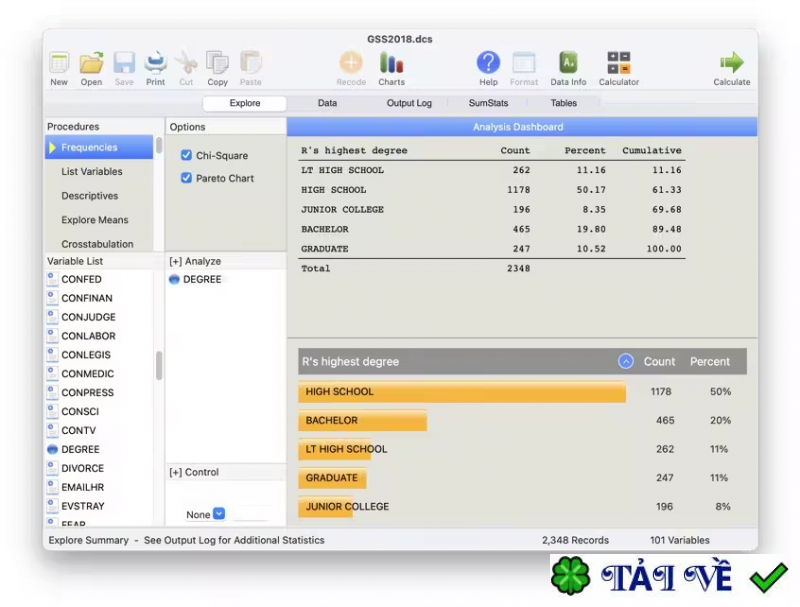
Task: Click the CONJUDGE variable icon
Action: (x=52, y=317)
